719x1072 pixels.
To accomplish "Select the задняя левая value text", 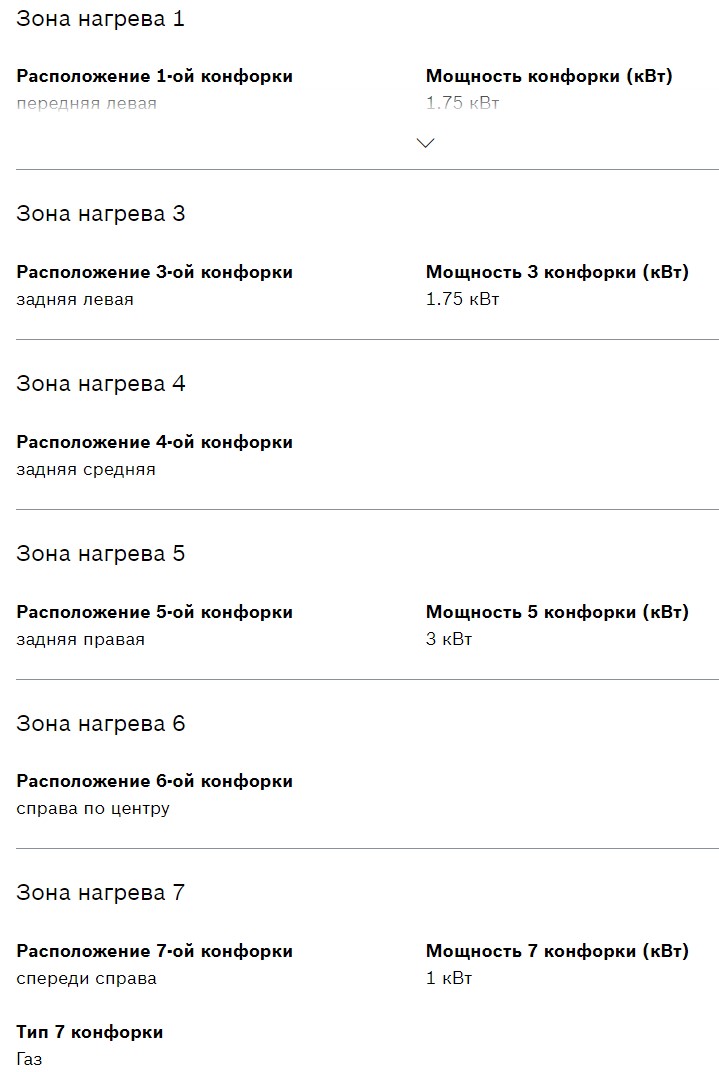I will pos(74,299).
